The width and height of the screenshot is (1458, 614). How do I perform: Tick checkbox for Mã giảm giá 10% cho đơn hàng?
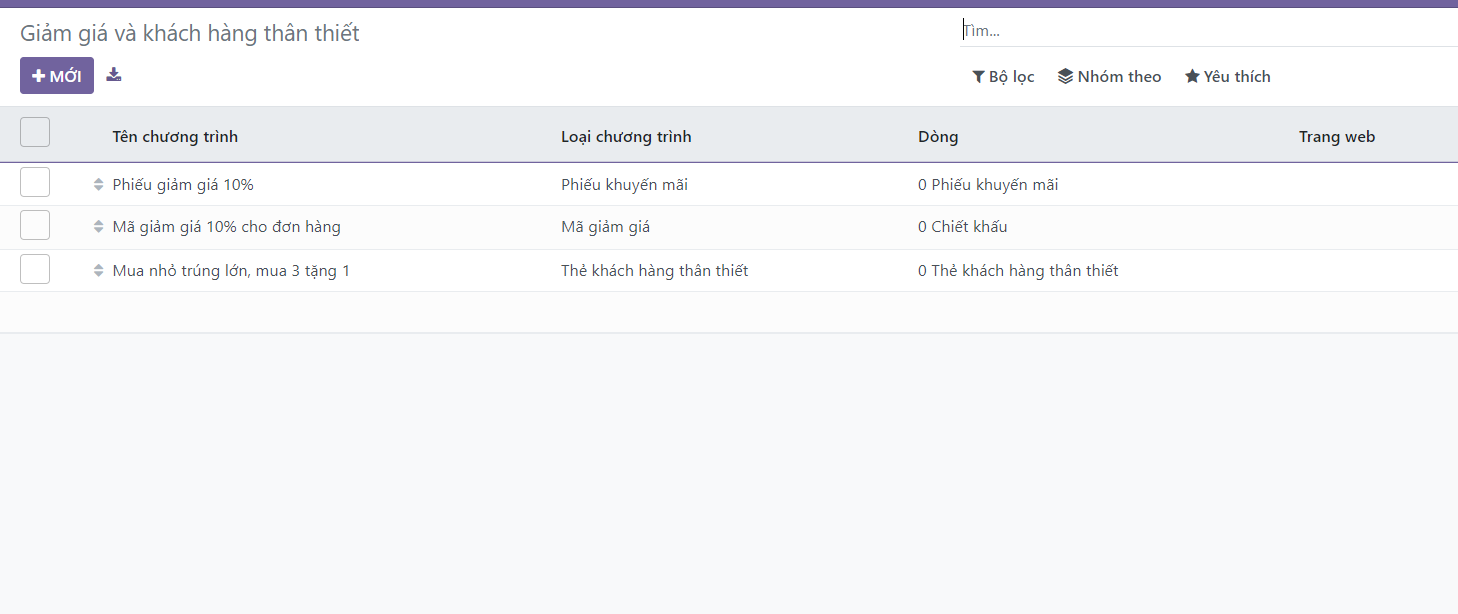coord(35,226)
